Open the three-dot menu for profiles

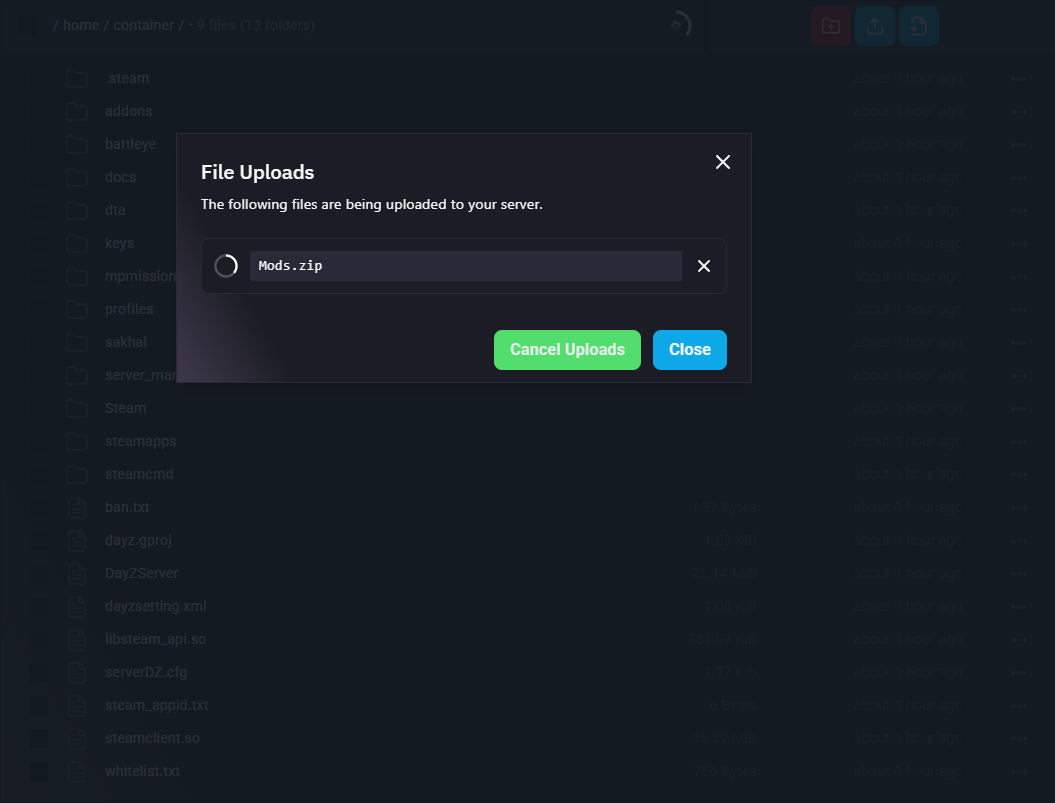(1019, 310)
